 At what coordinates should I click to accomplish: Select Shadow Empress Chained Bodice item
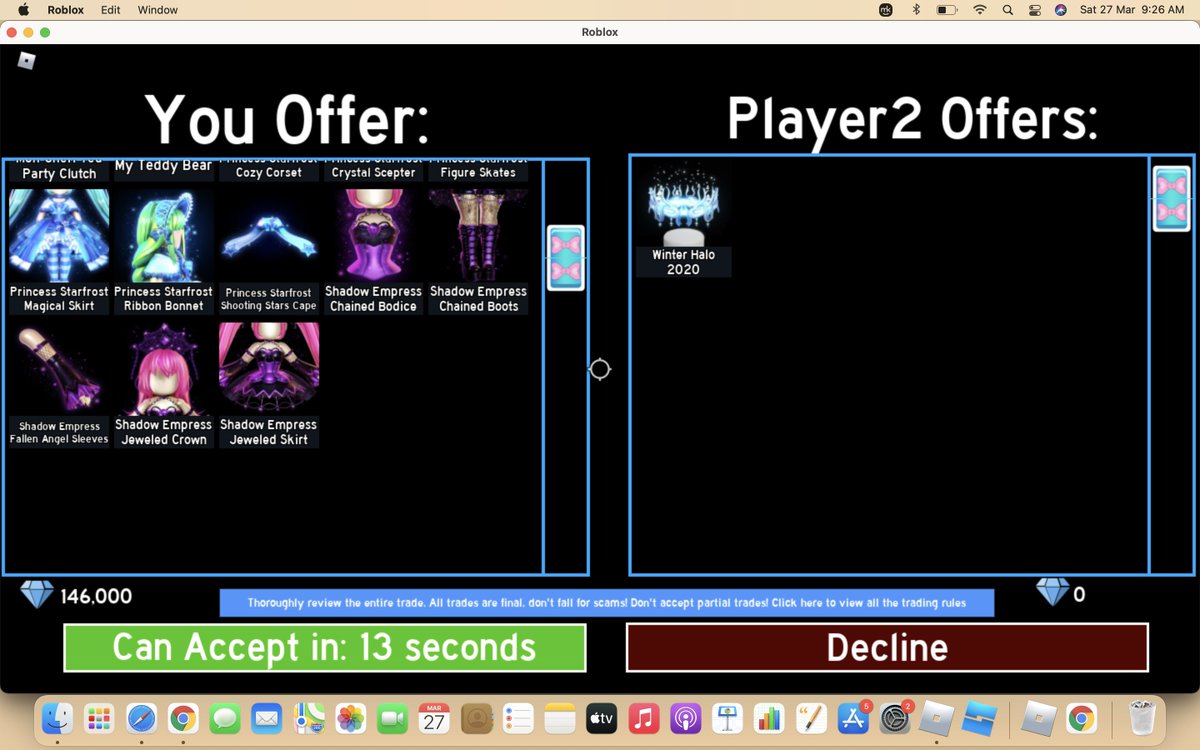click(x=373, y=251)
